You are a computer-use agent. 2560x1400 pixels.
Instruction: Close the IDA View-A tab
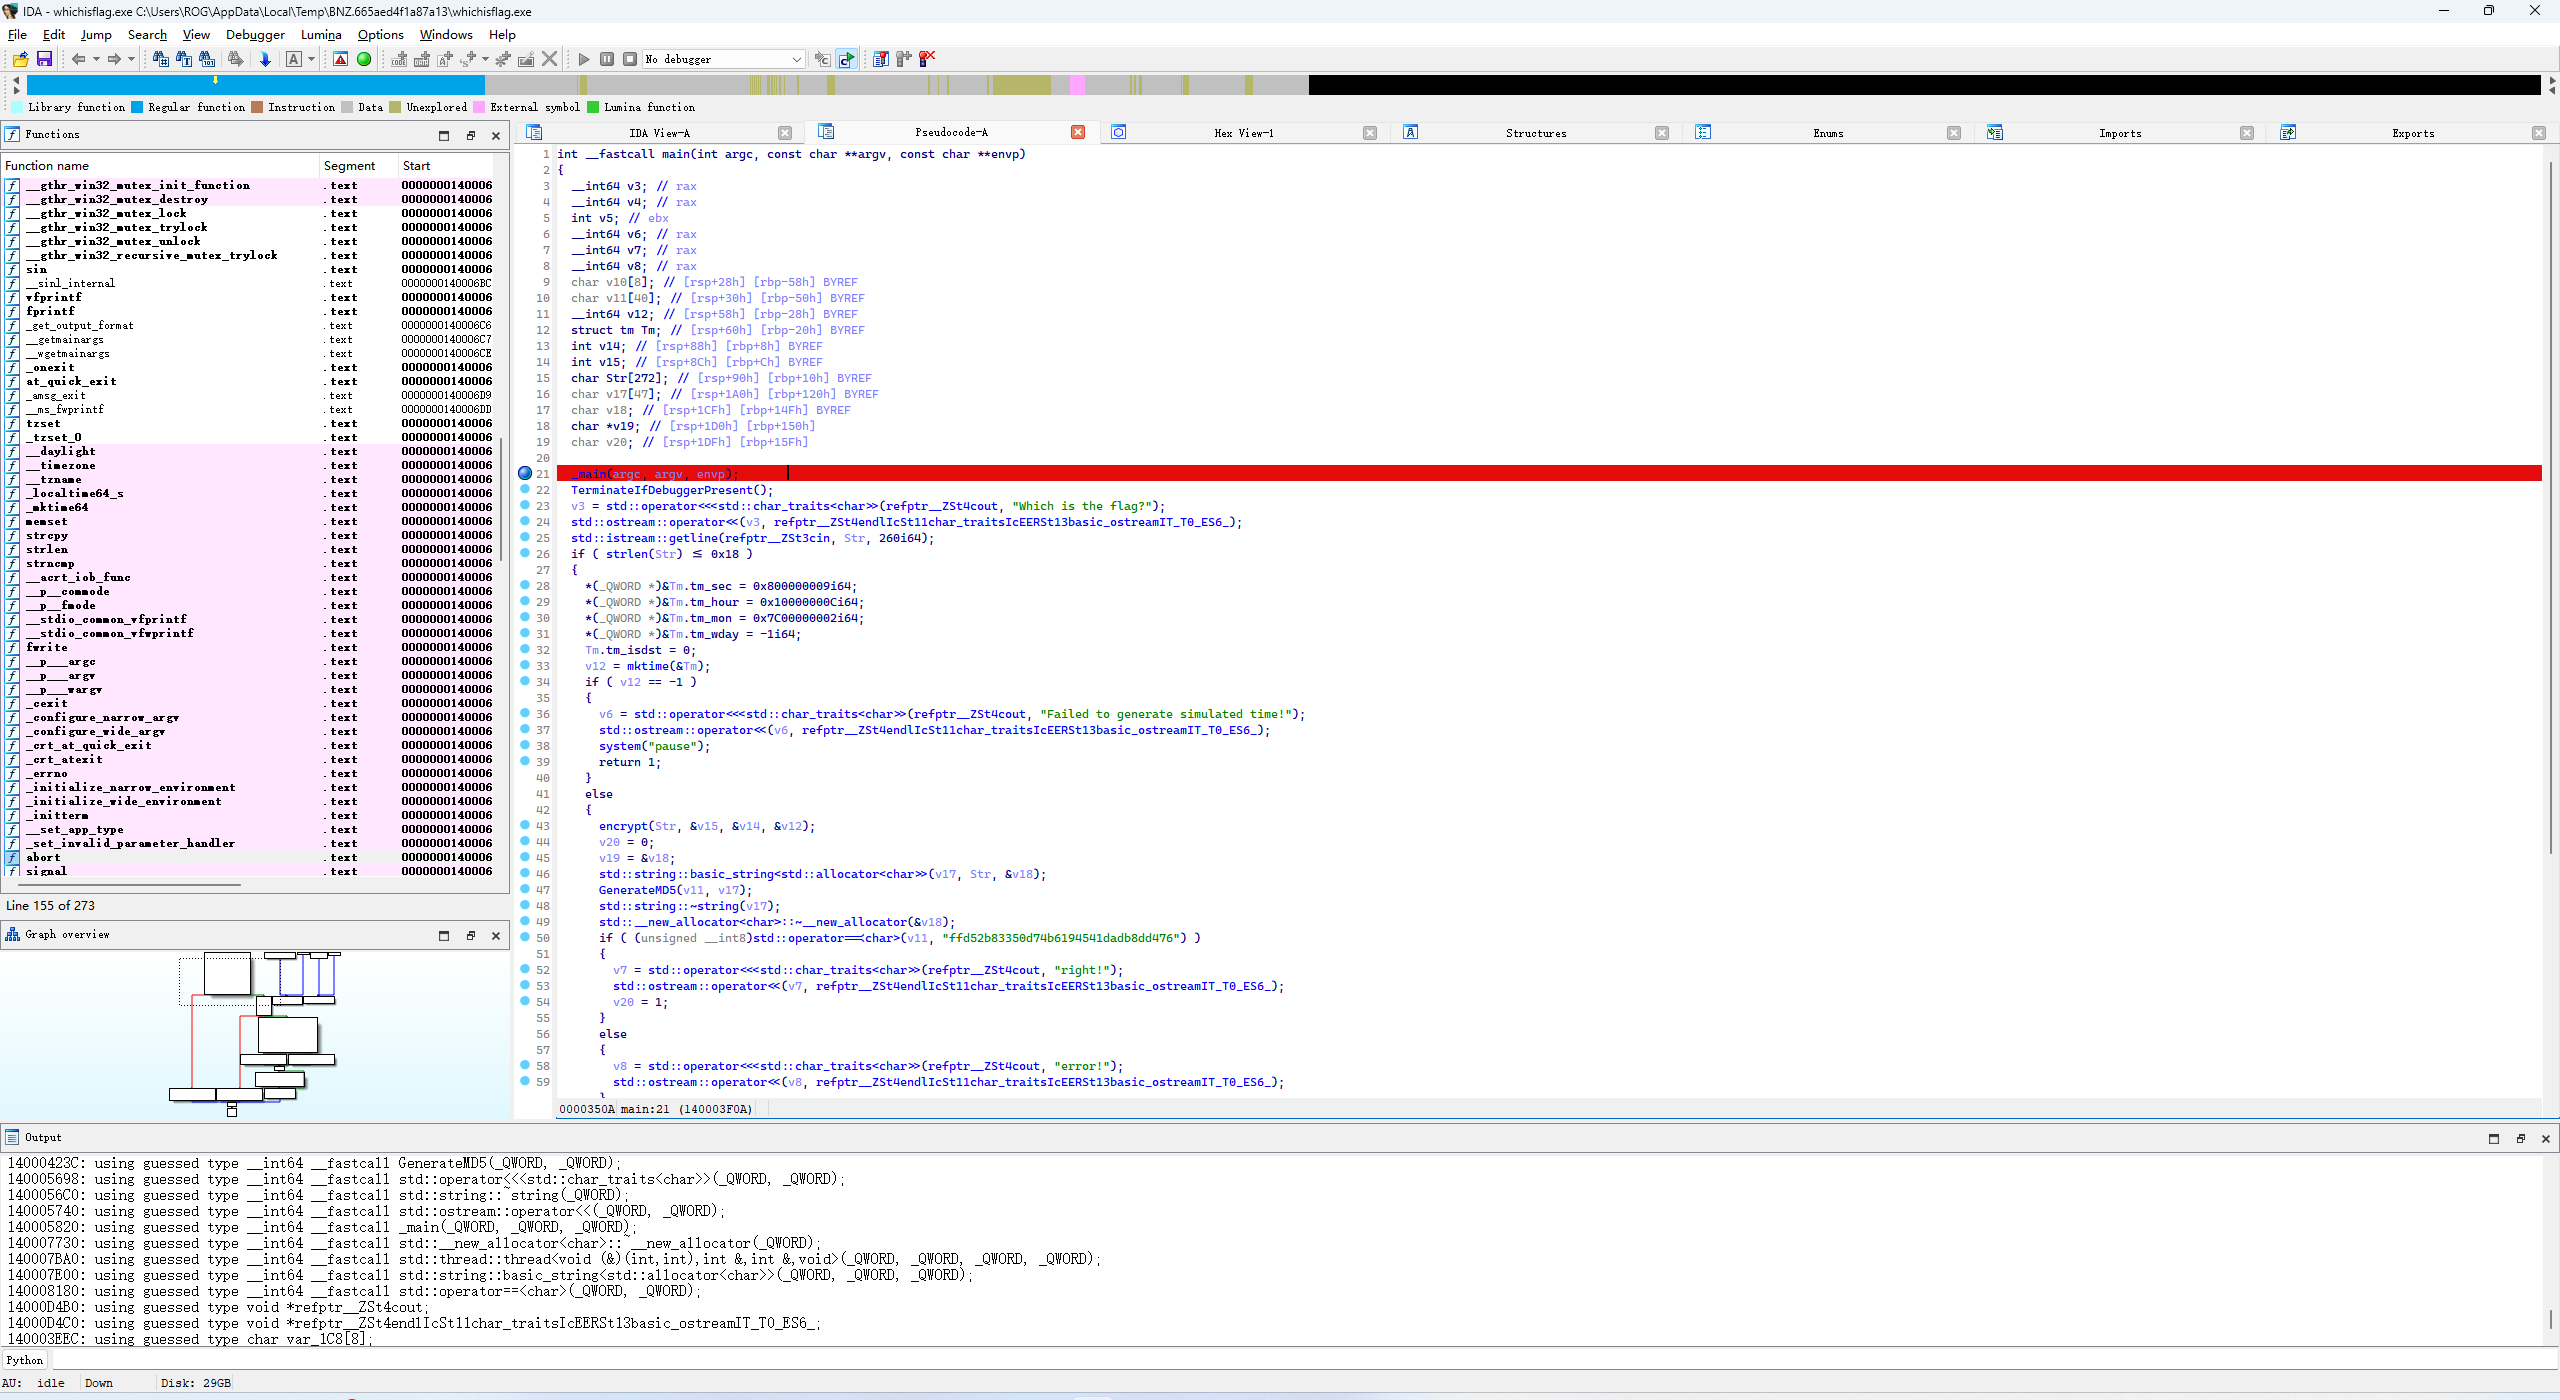point(785,133)
